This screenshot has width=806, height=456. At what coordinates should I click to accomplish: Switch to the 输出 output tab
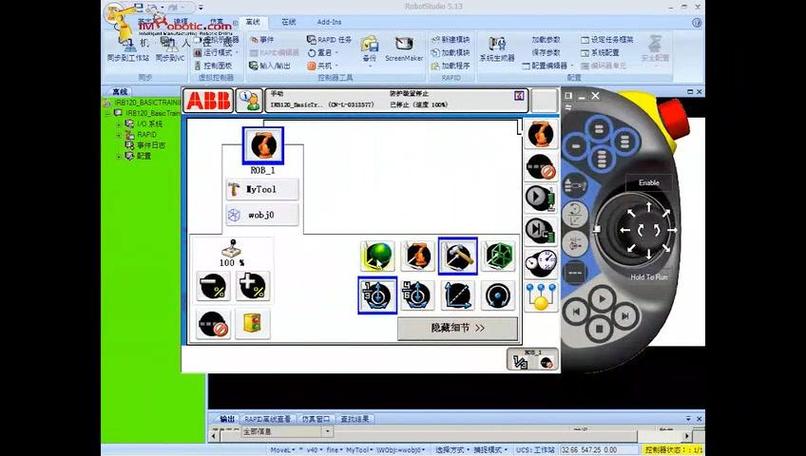tap(227, 419)
